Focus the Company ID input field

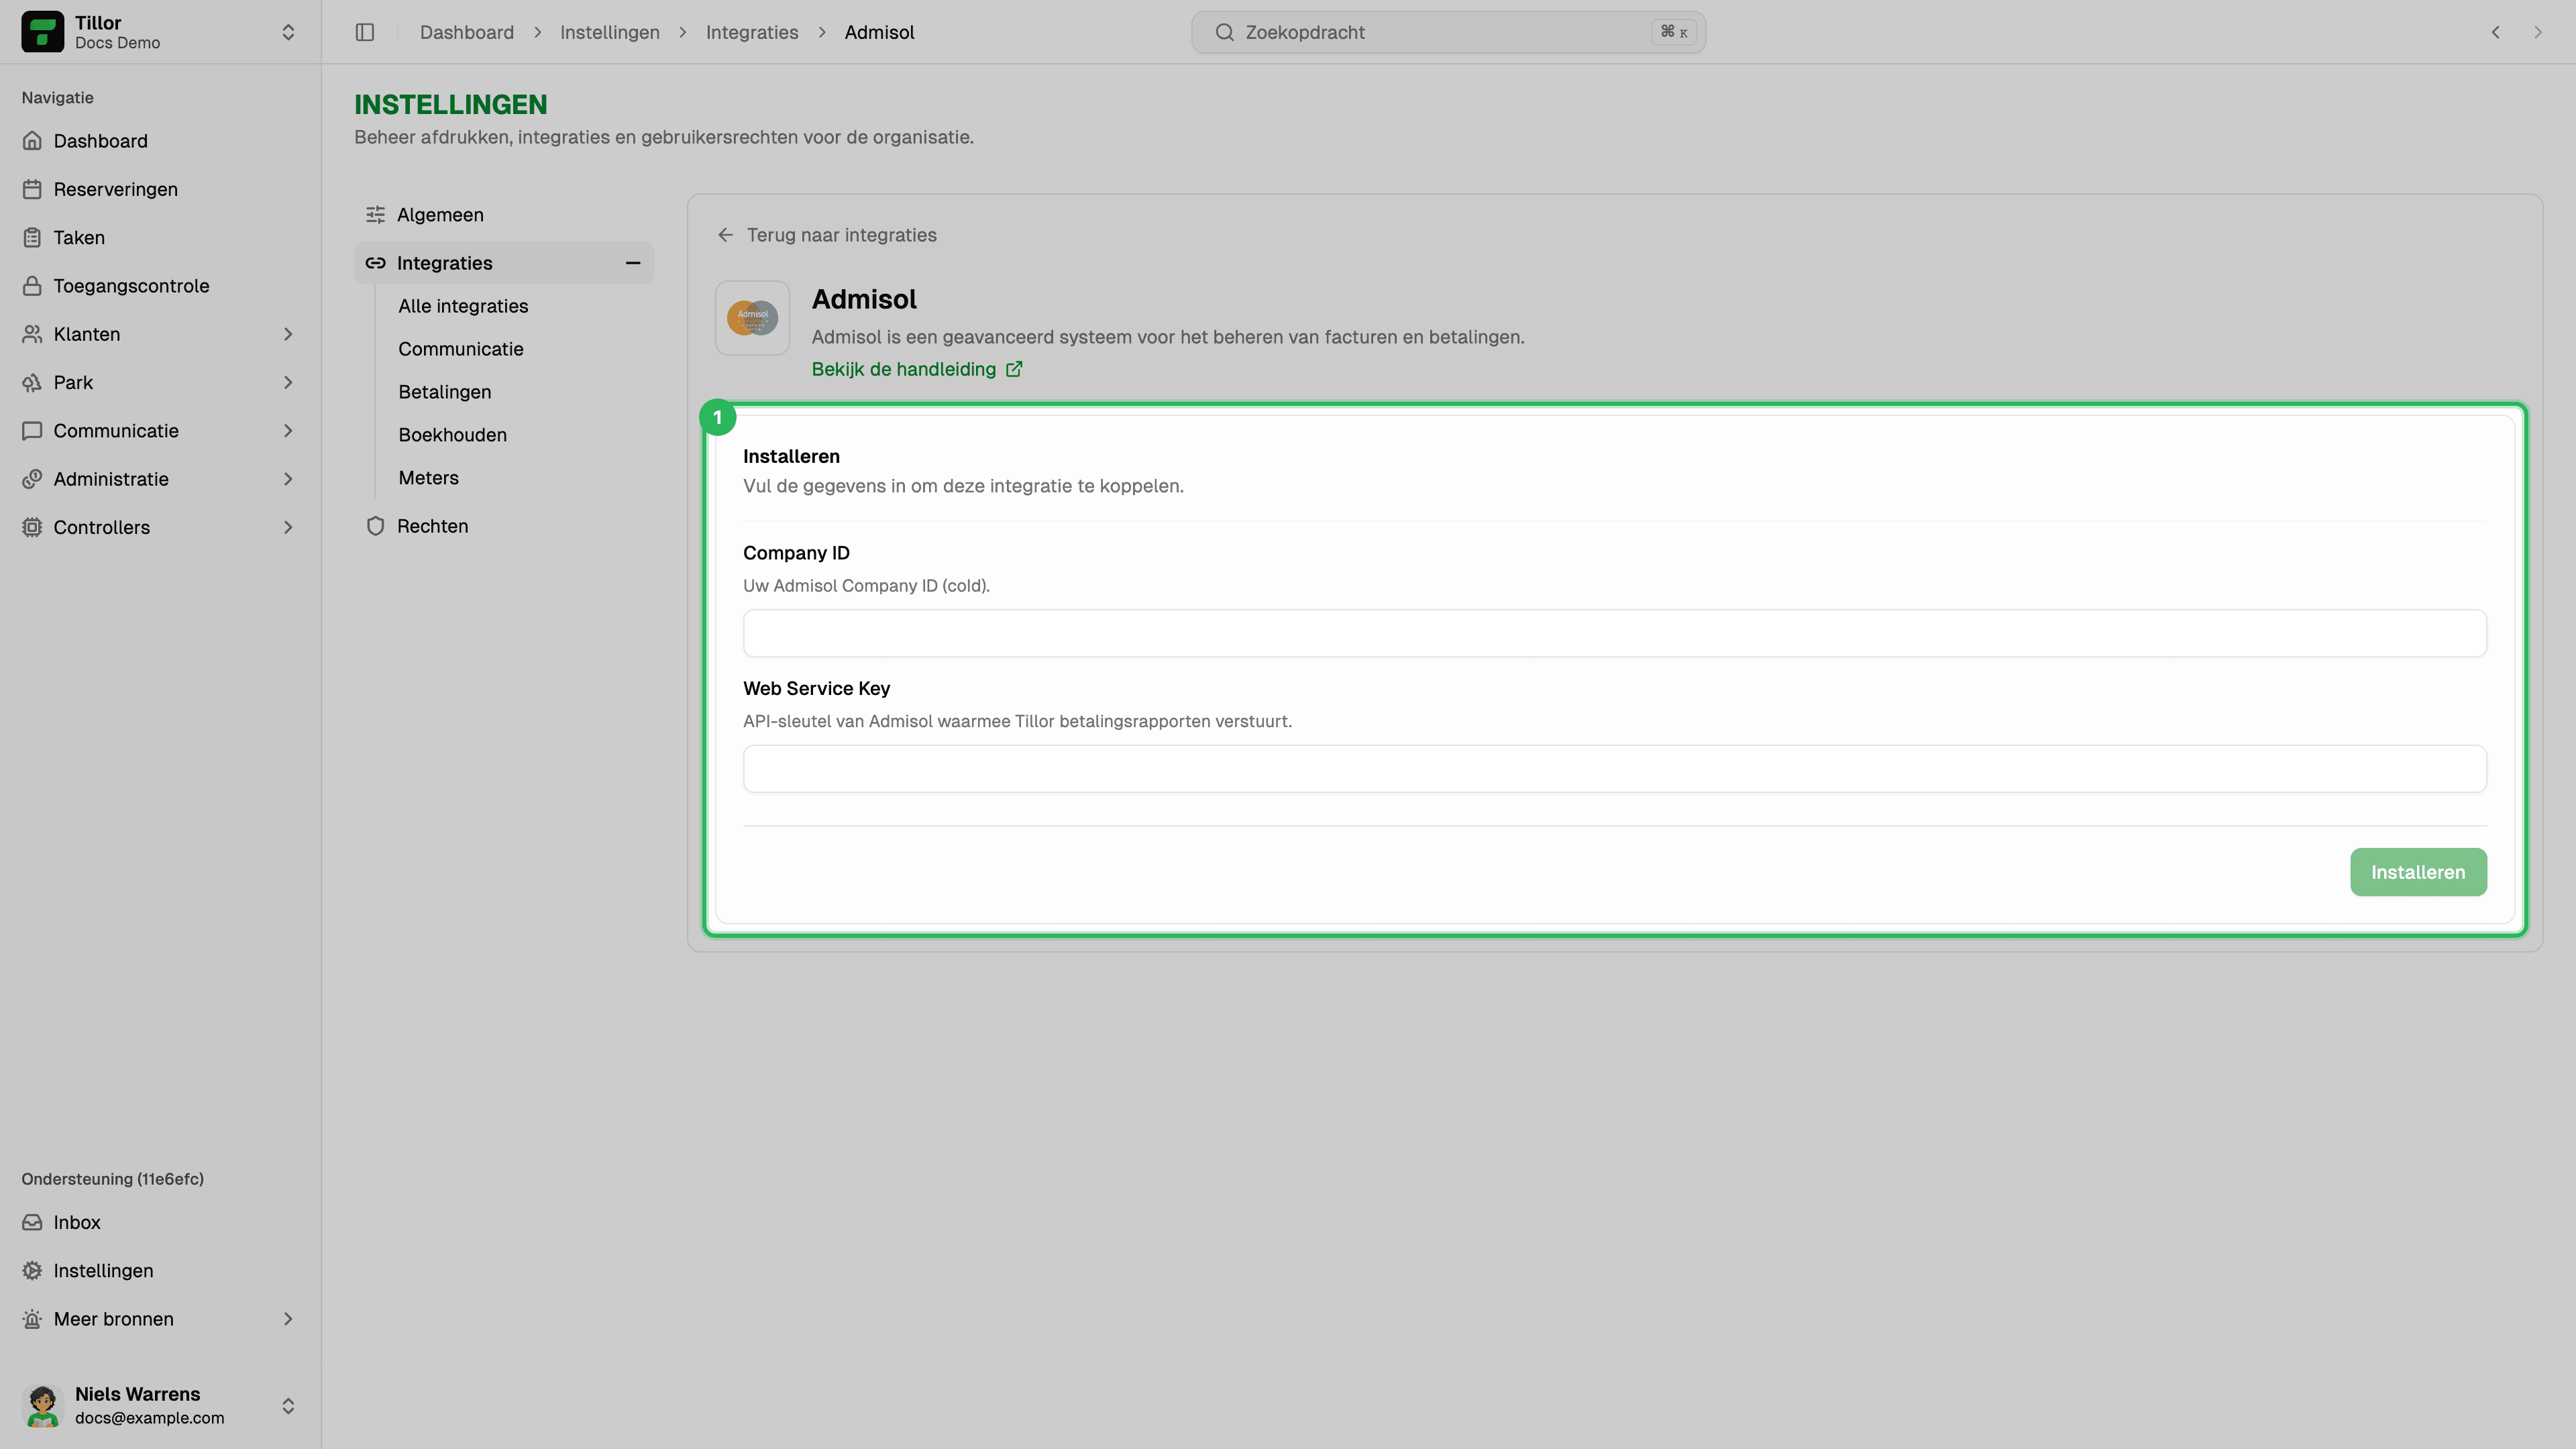[x=1615, y=633]
